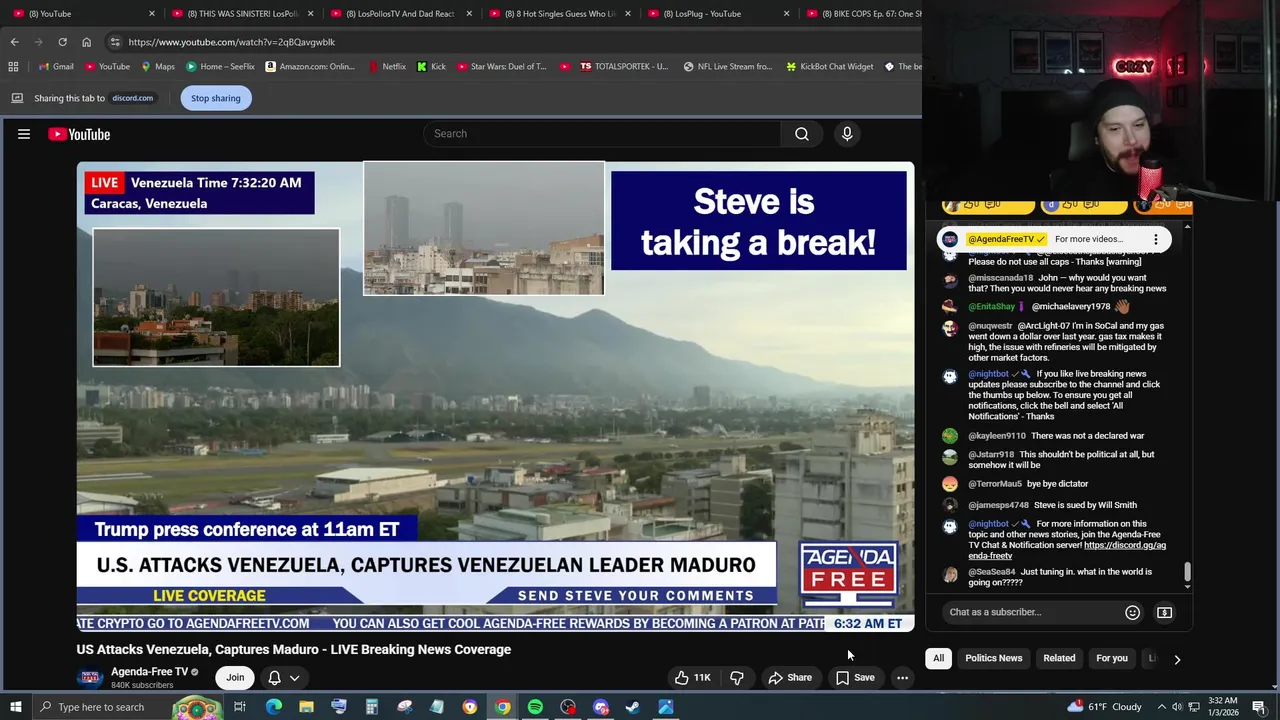Screen dimensions: 1280x720
Task: Switch to Chrome on the taskbar
Action: point(502,707)
